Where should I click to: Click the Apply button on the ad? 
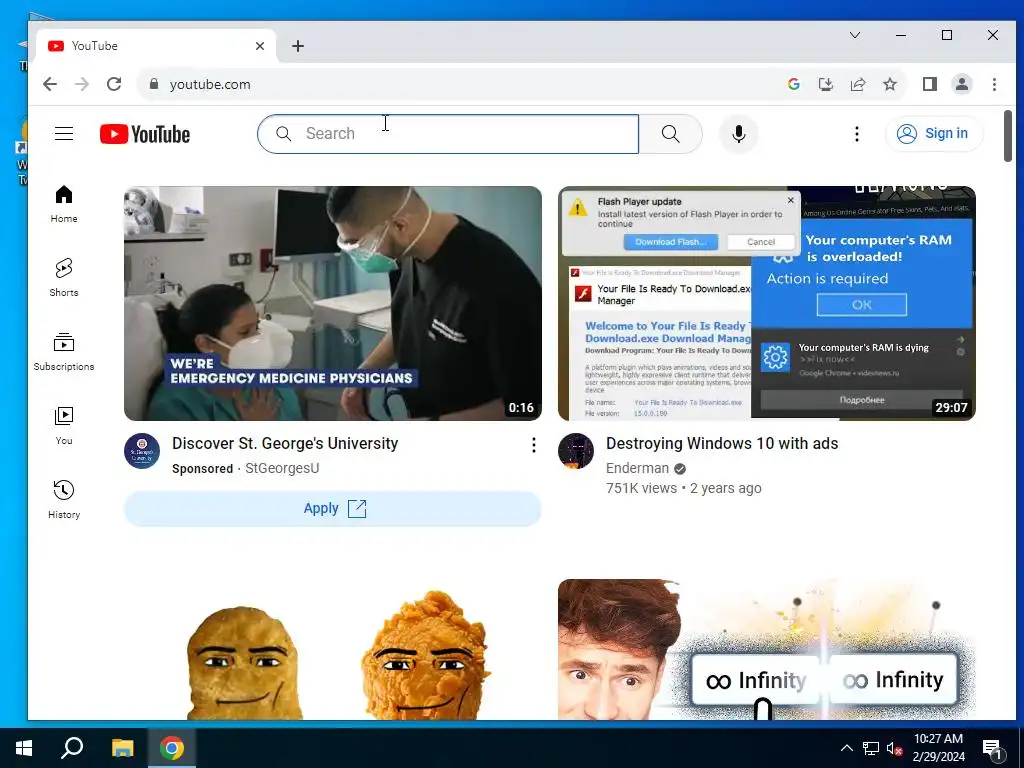pos(333,509)
